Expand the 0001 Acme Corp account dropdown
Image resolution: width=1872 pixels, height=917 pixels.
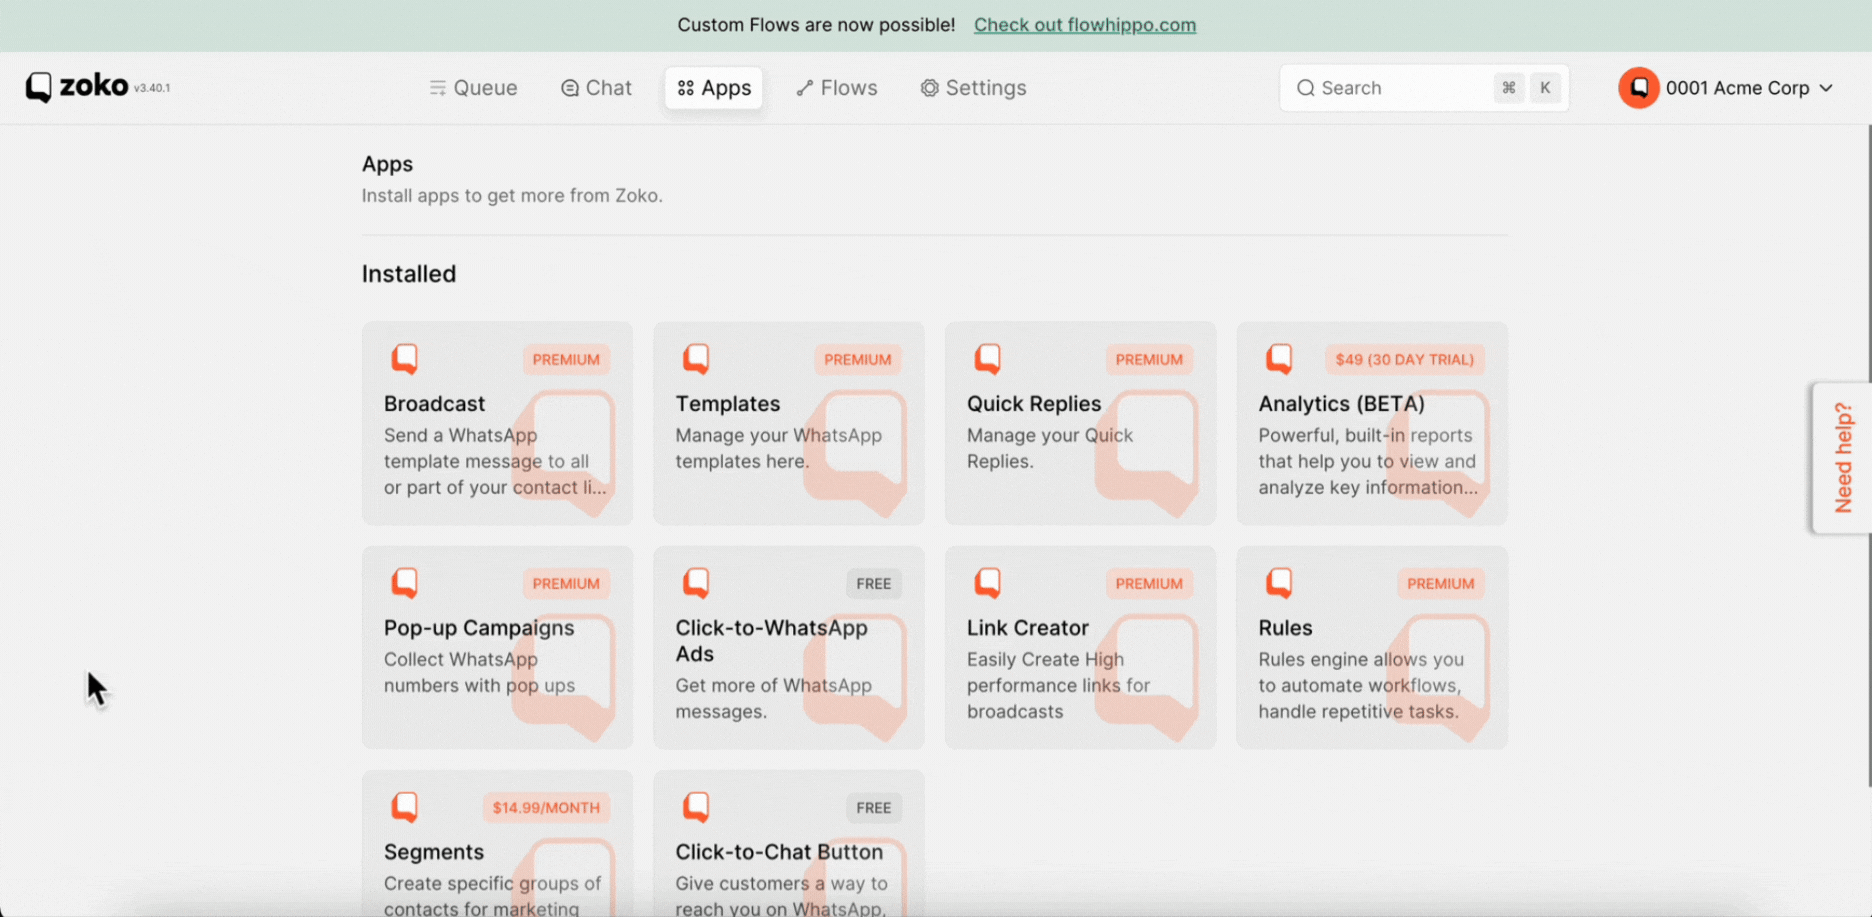pyautogui.click(x=1727, y=88)
